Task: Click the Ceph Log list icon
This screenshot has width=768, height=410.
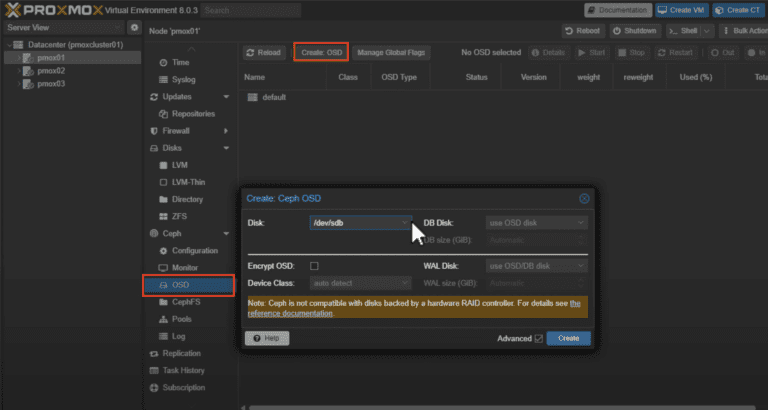Action: click(x=164, y=337)
